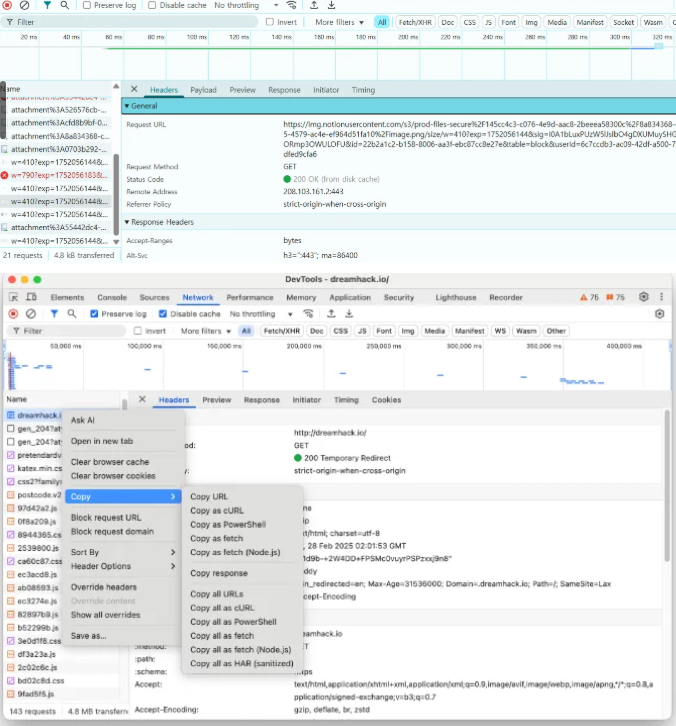Open search with magnifier icon in upper toolbar

64,5
